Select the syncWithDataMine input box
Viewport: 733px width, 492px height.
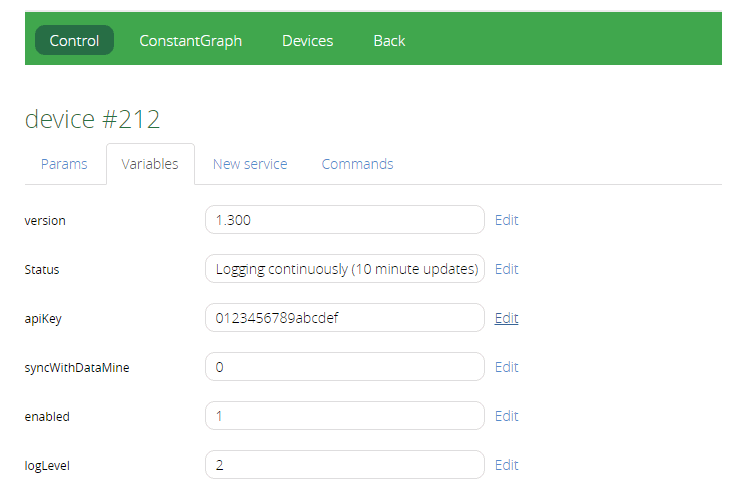[x=344, y=367]
